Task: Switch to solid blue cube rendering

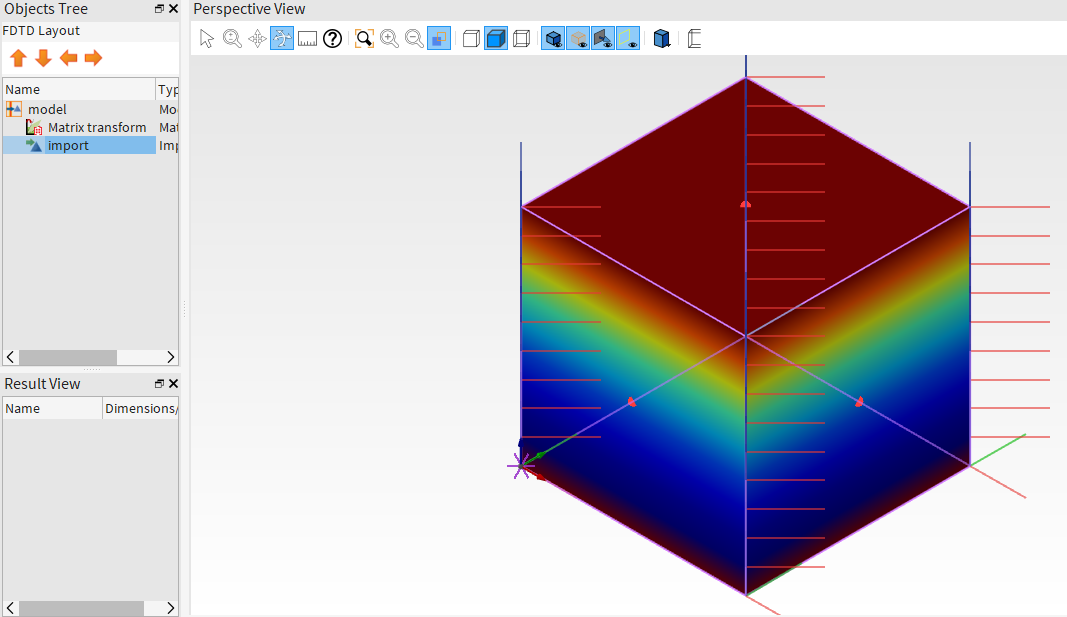Action: [x=496, y=39]
